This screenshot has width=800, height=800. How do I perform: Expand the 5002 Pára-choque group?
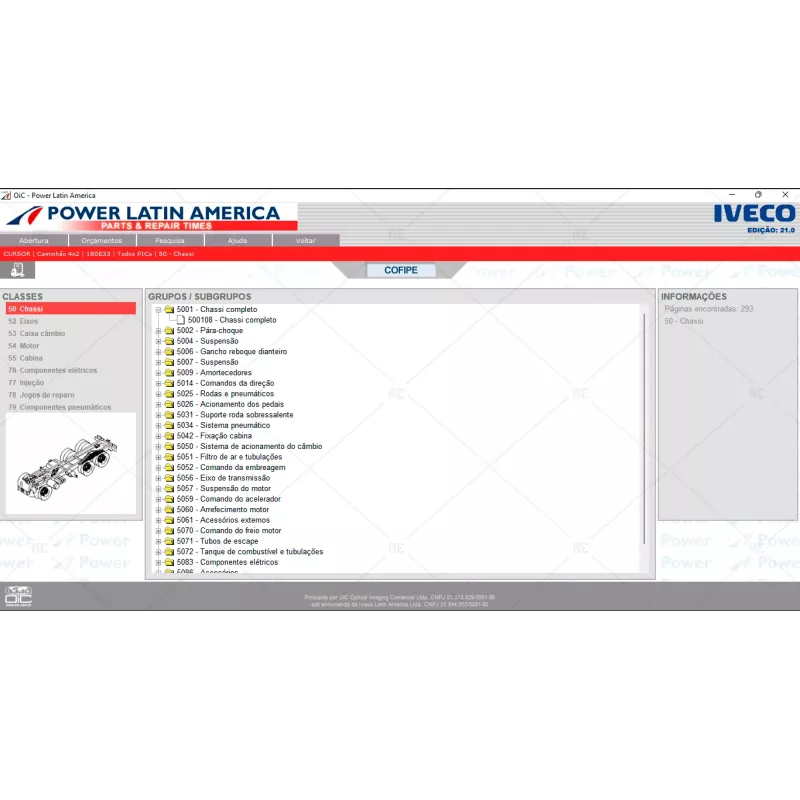click(157, 330)
